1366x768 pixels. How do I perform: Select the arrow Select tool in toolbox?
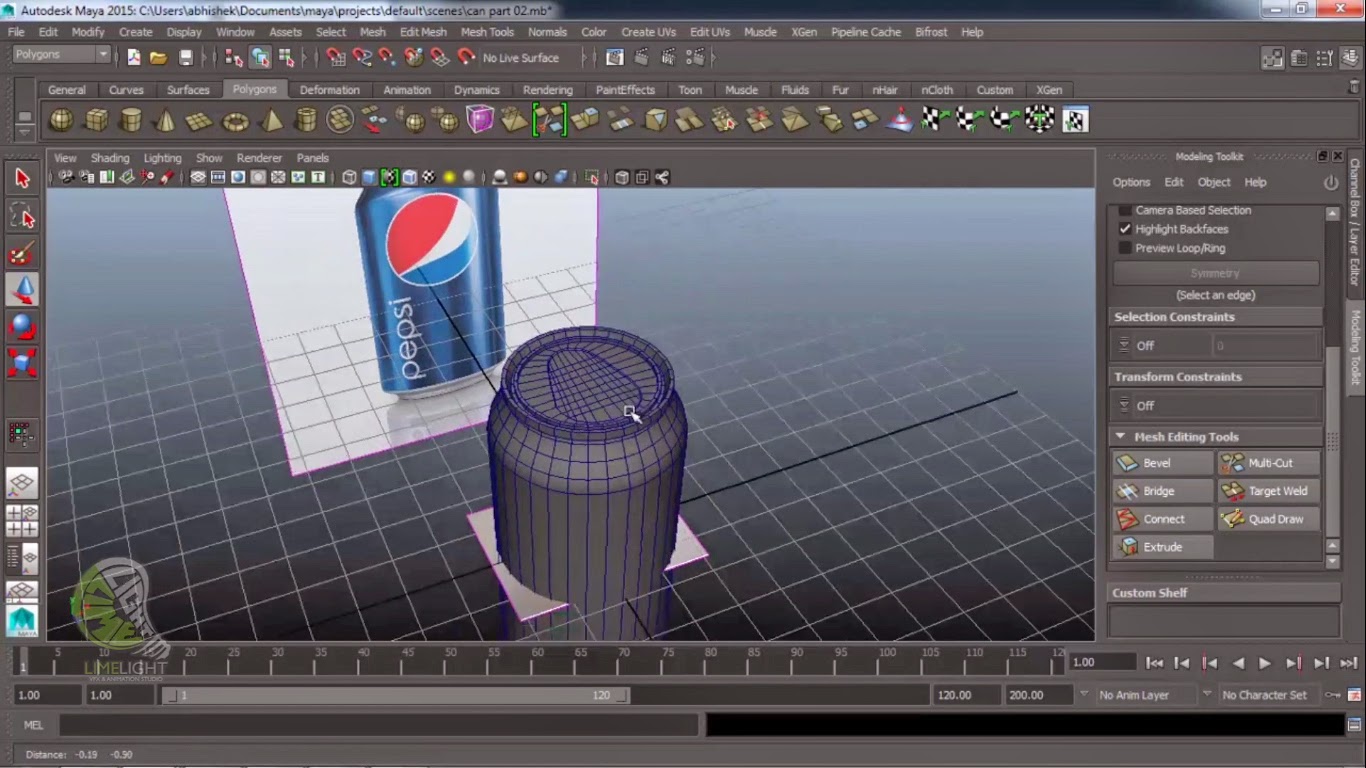[22, 179]
